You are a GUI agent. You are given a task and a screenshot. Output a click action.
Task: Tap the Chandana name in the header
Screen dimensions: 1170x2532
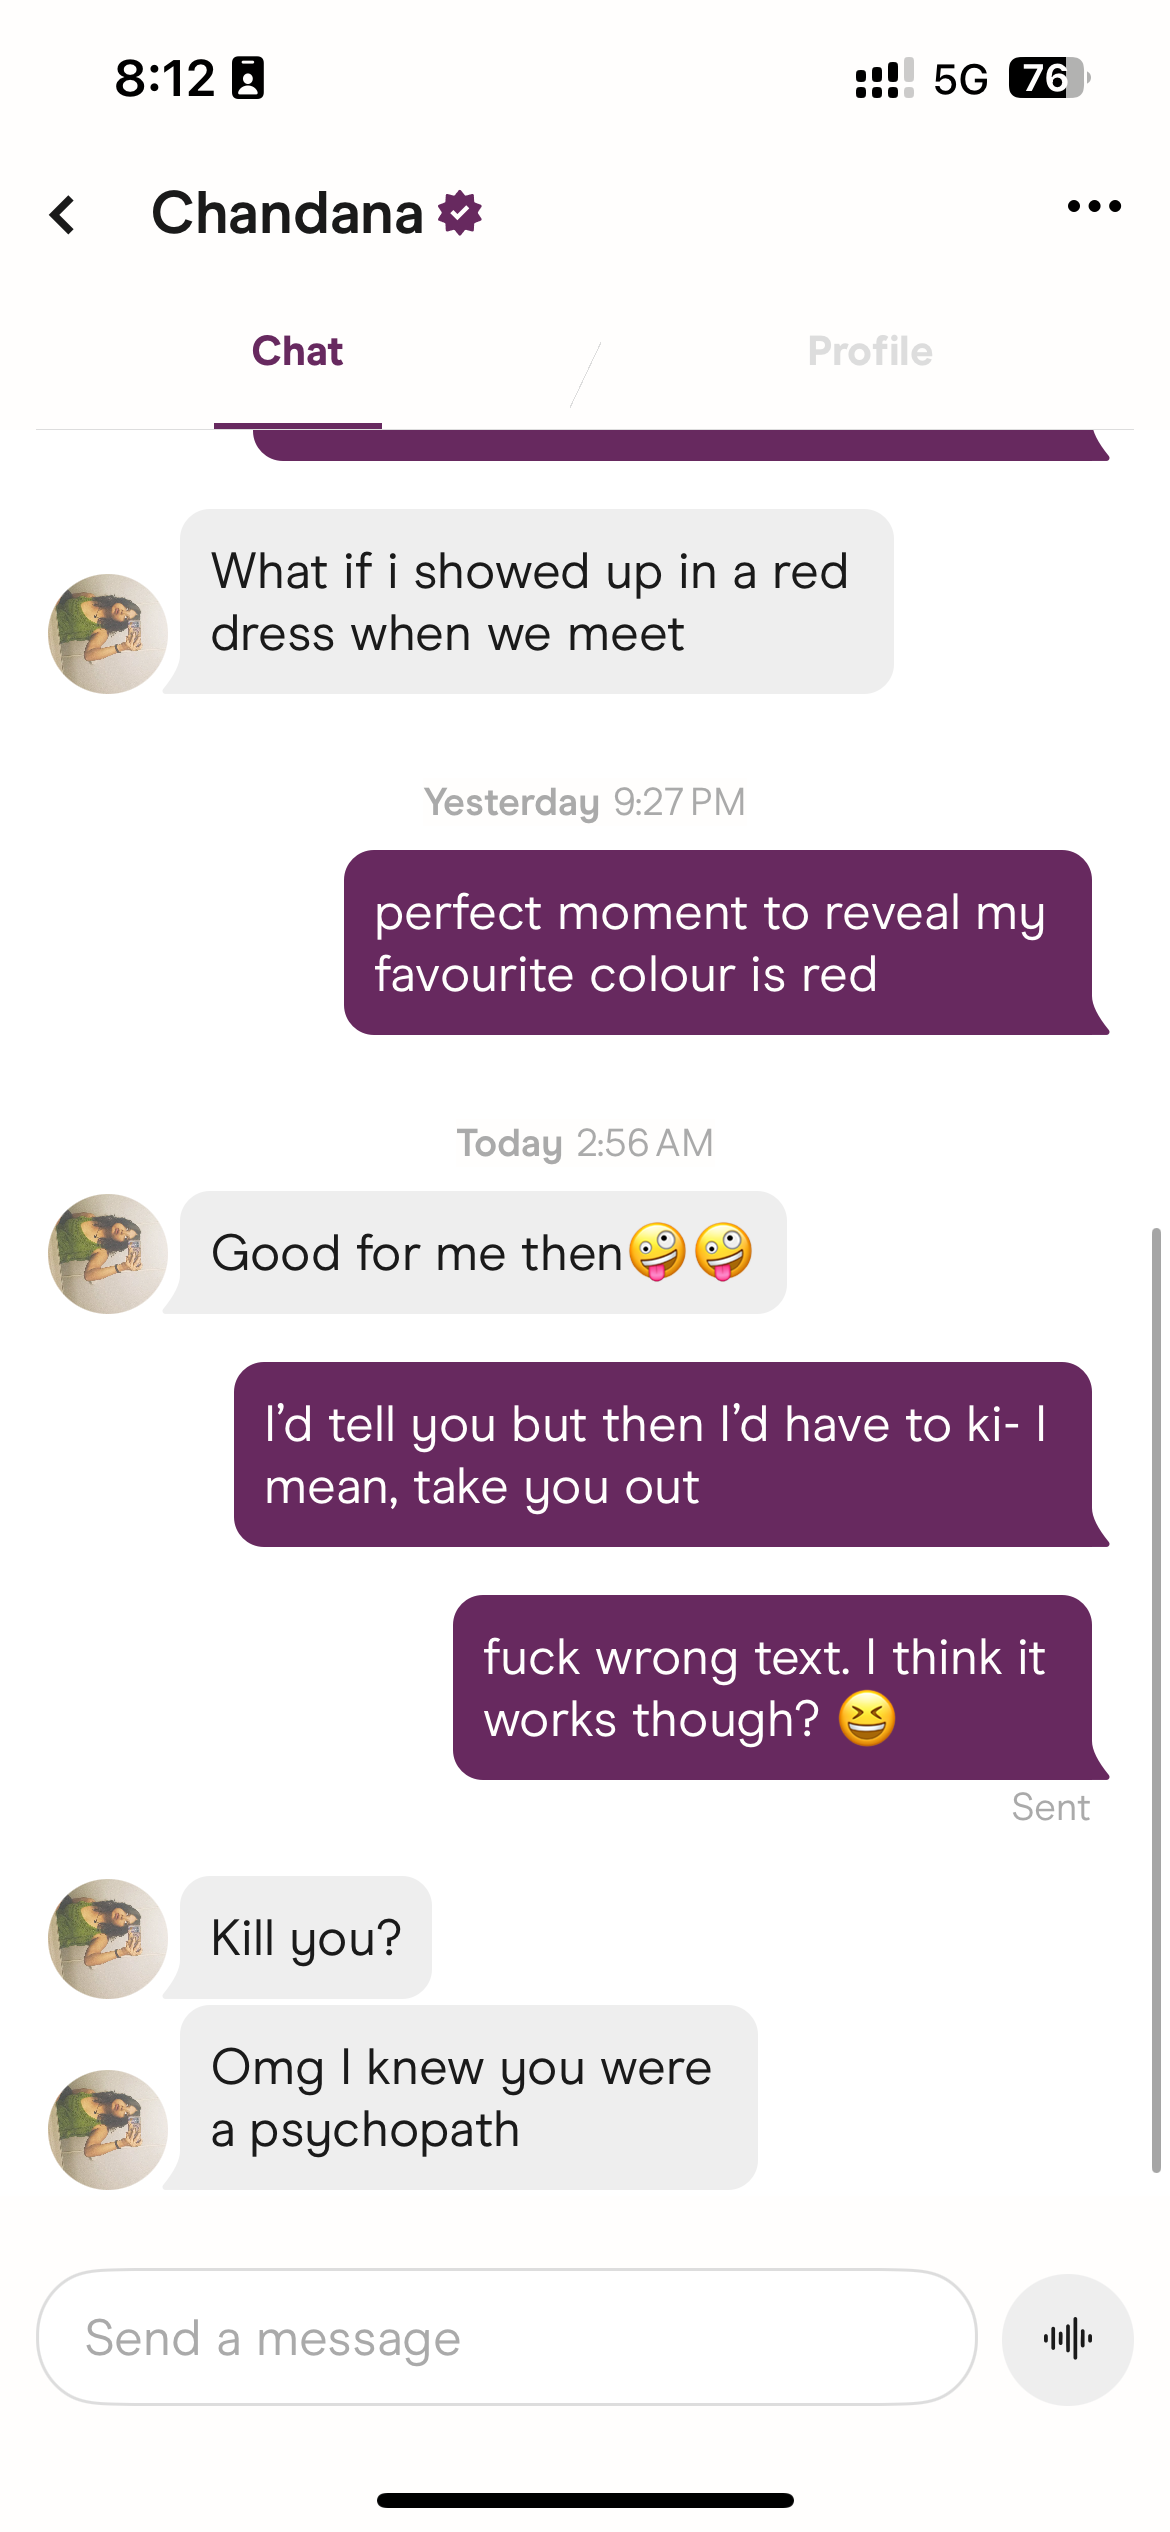tap(288, 213)
